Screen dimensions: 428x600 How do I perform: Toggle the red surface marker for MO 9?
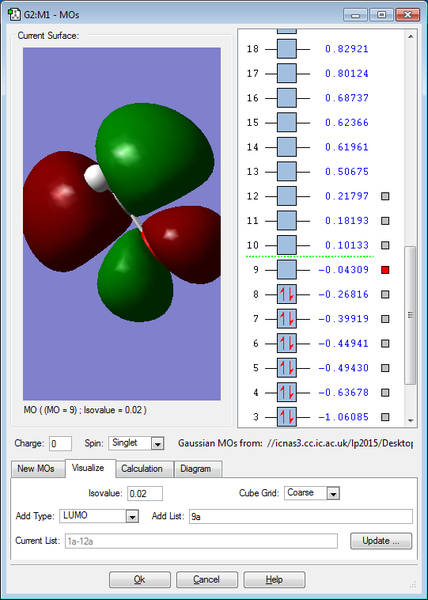tap(385, 270)
